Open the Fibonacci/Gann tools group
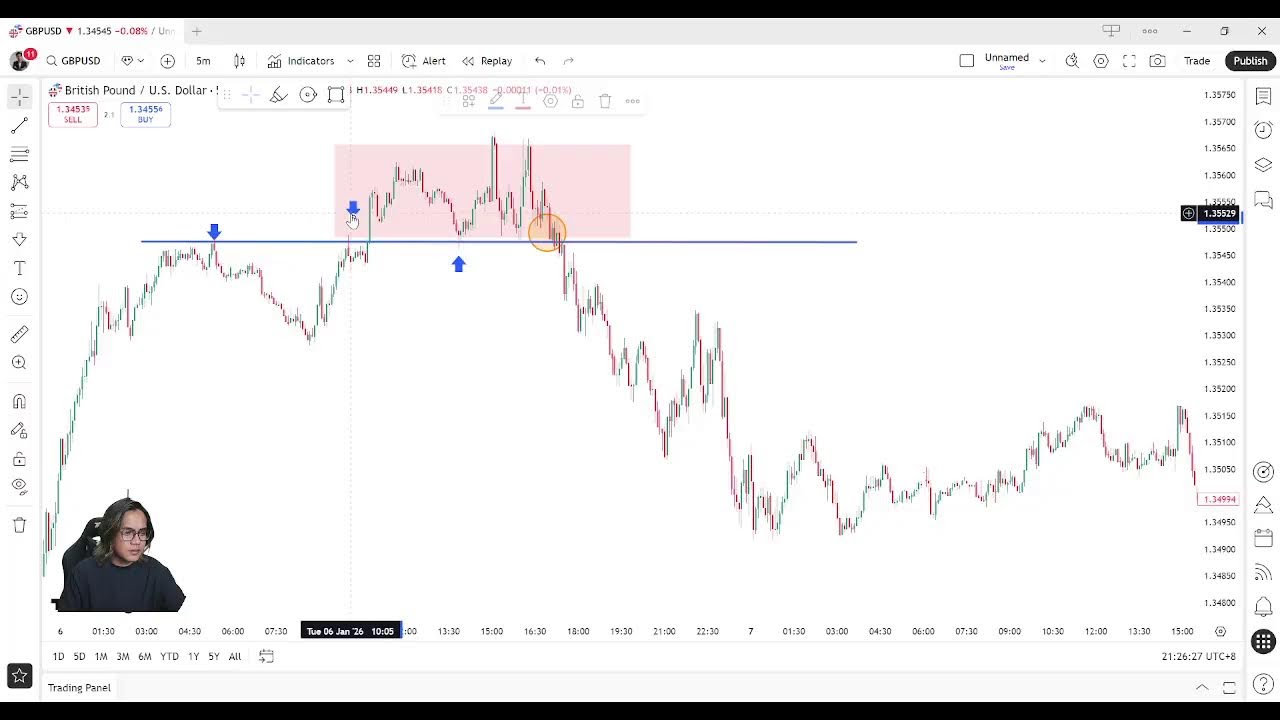 [19, 154]
